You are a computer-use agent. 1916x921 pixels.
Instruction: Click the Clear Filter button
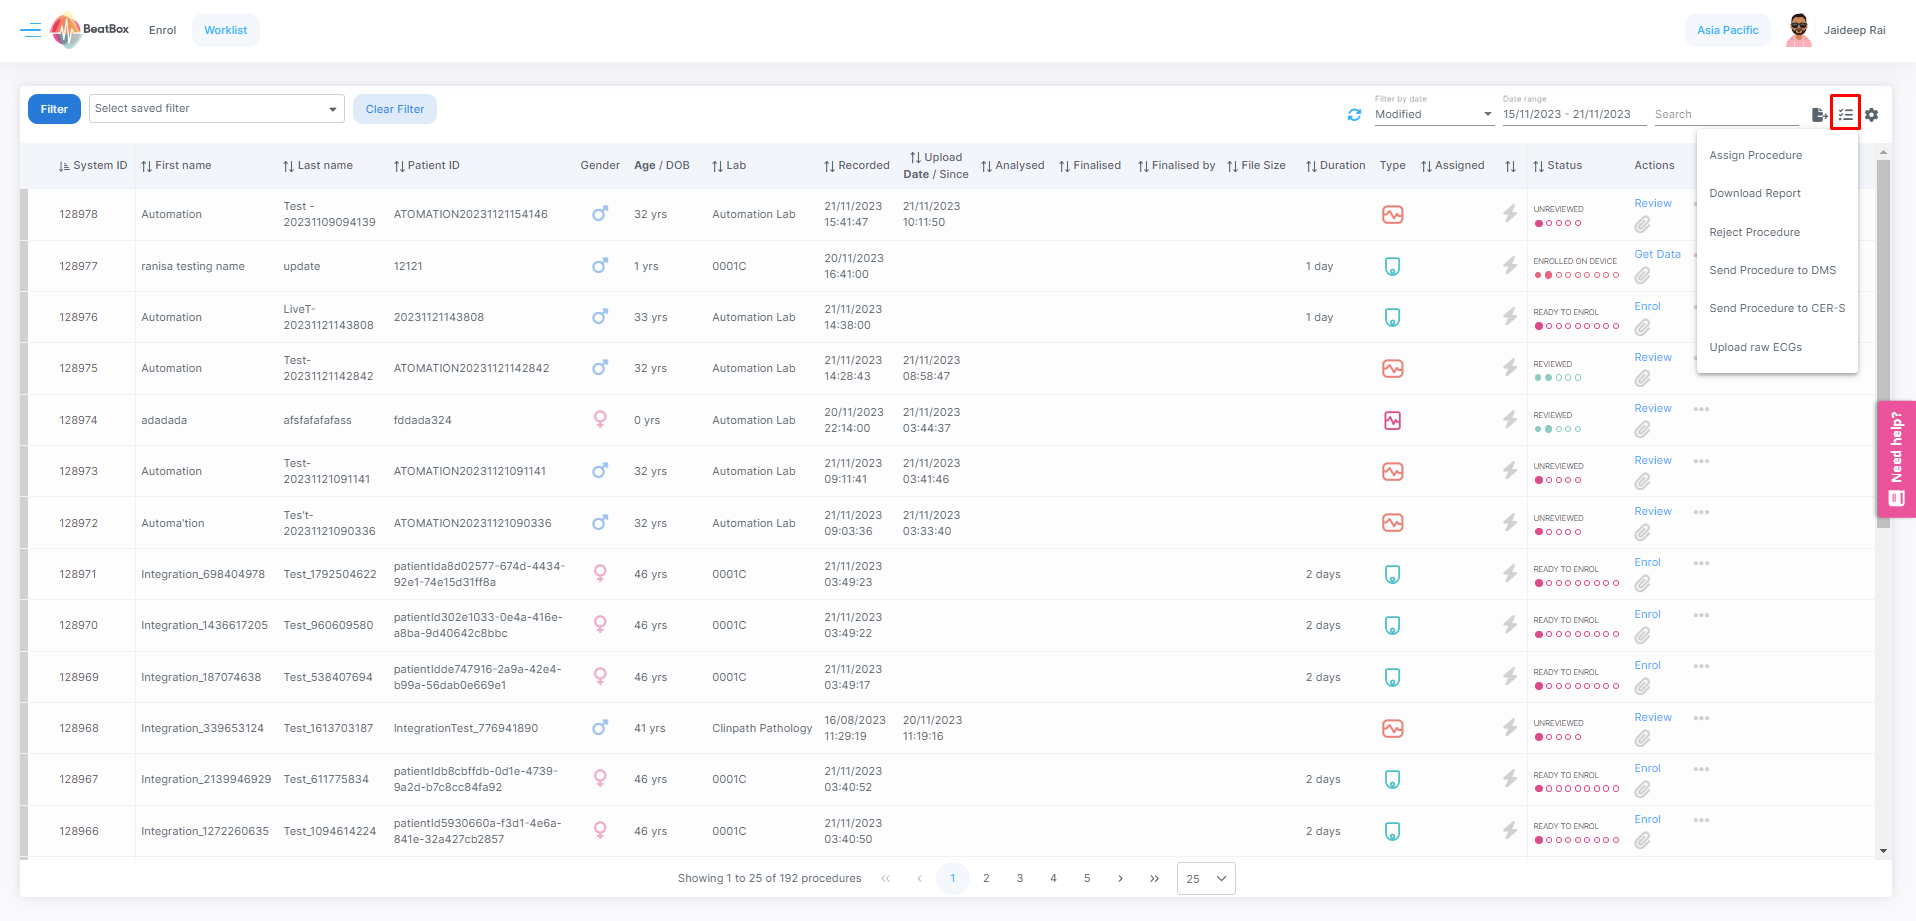[x=394, y=109]
